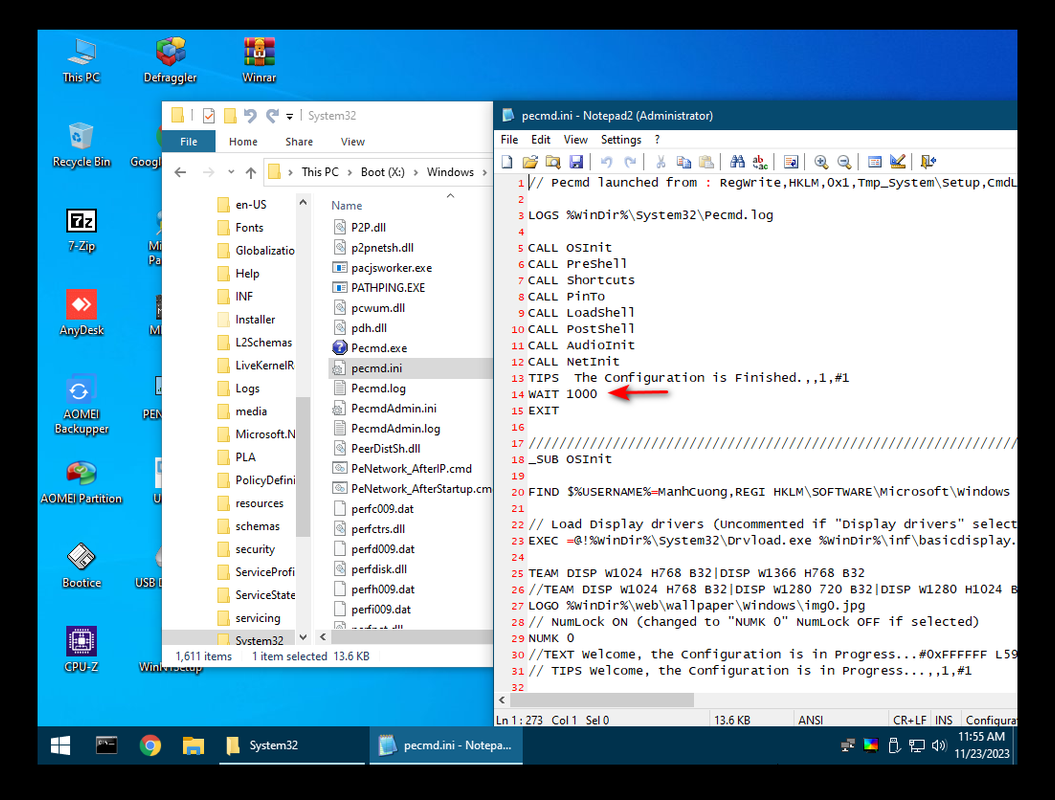Viewport: 1055px width, 800px height.
Task: Click the navigation pane scroll down arrow
Action: coord(303,637)
